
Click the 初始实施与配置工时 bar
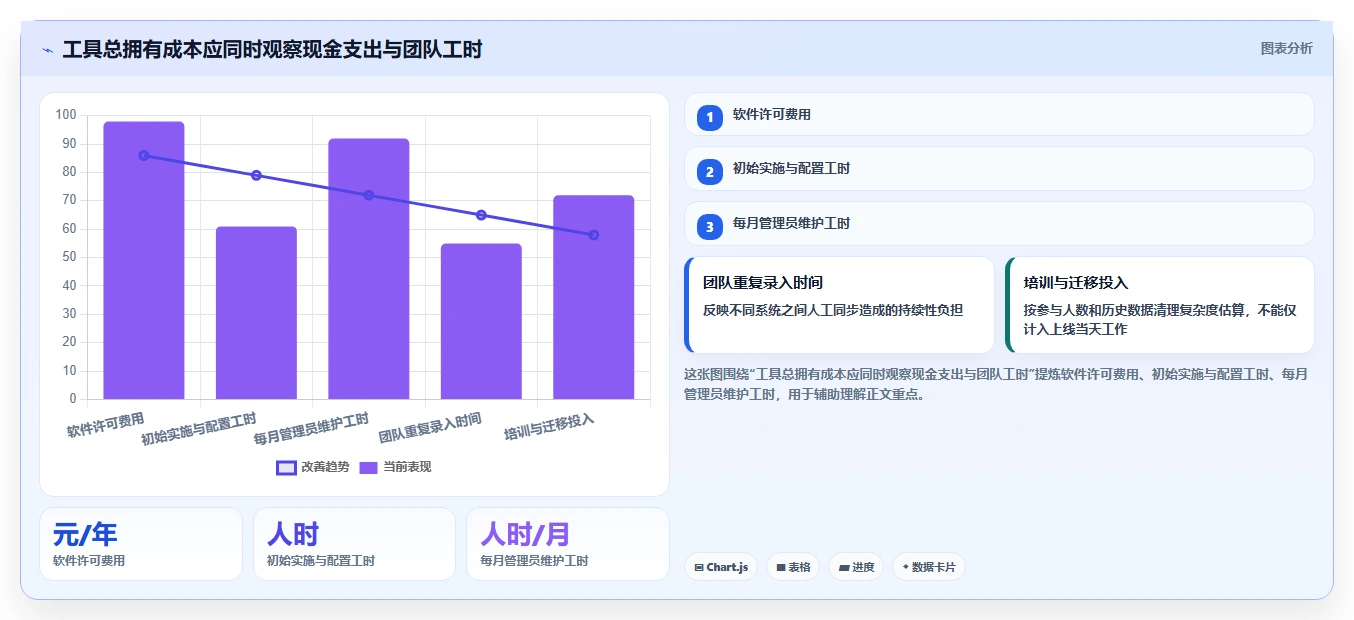(x=256, y=313)
